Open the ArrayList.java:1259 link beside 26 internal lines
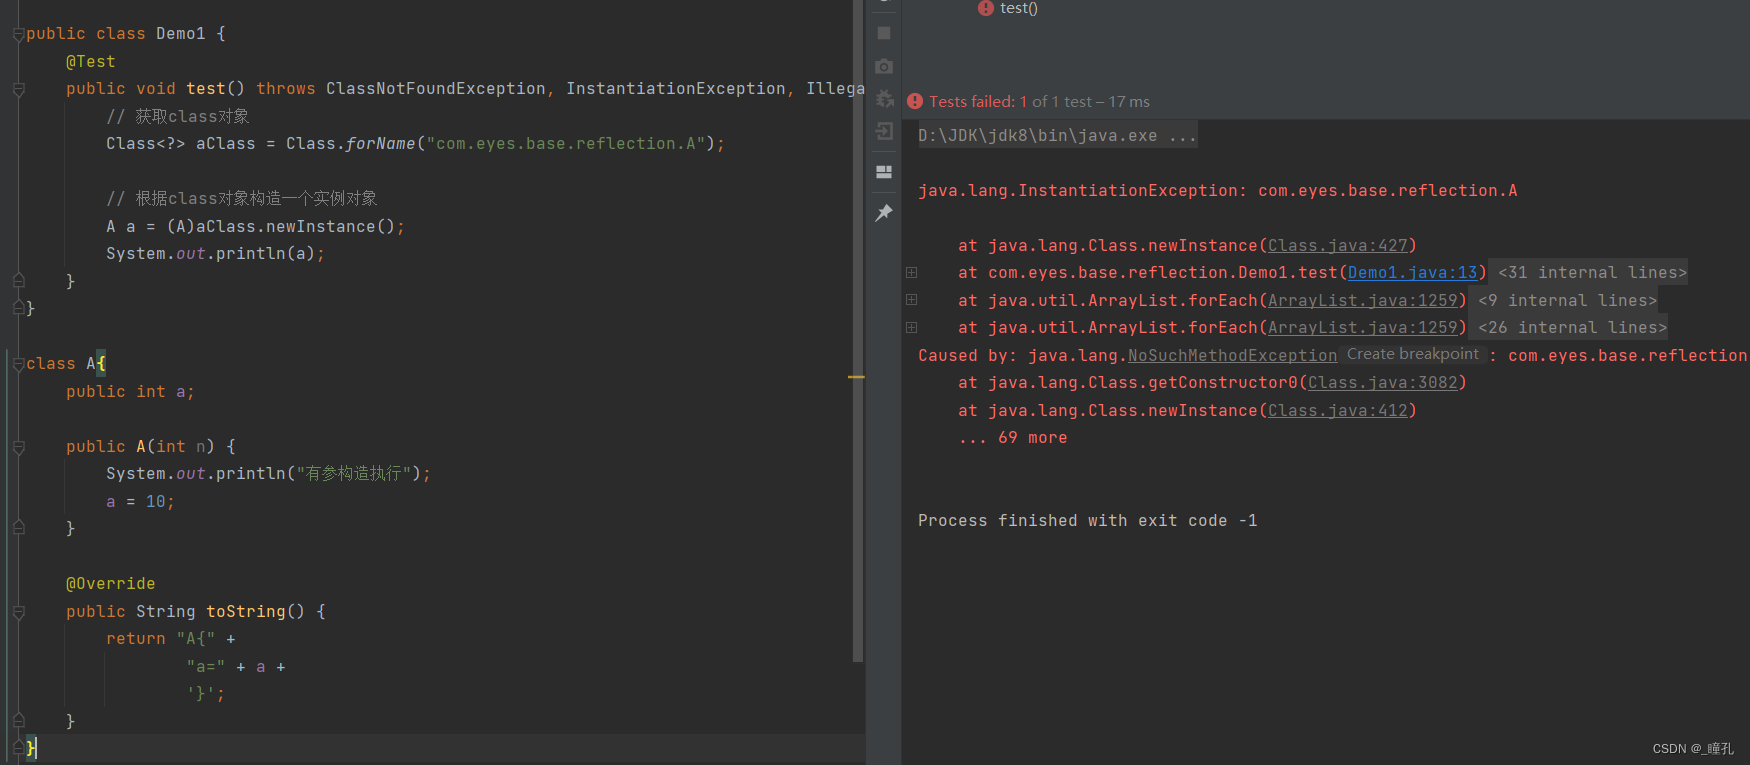 (1362, 327)
